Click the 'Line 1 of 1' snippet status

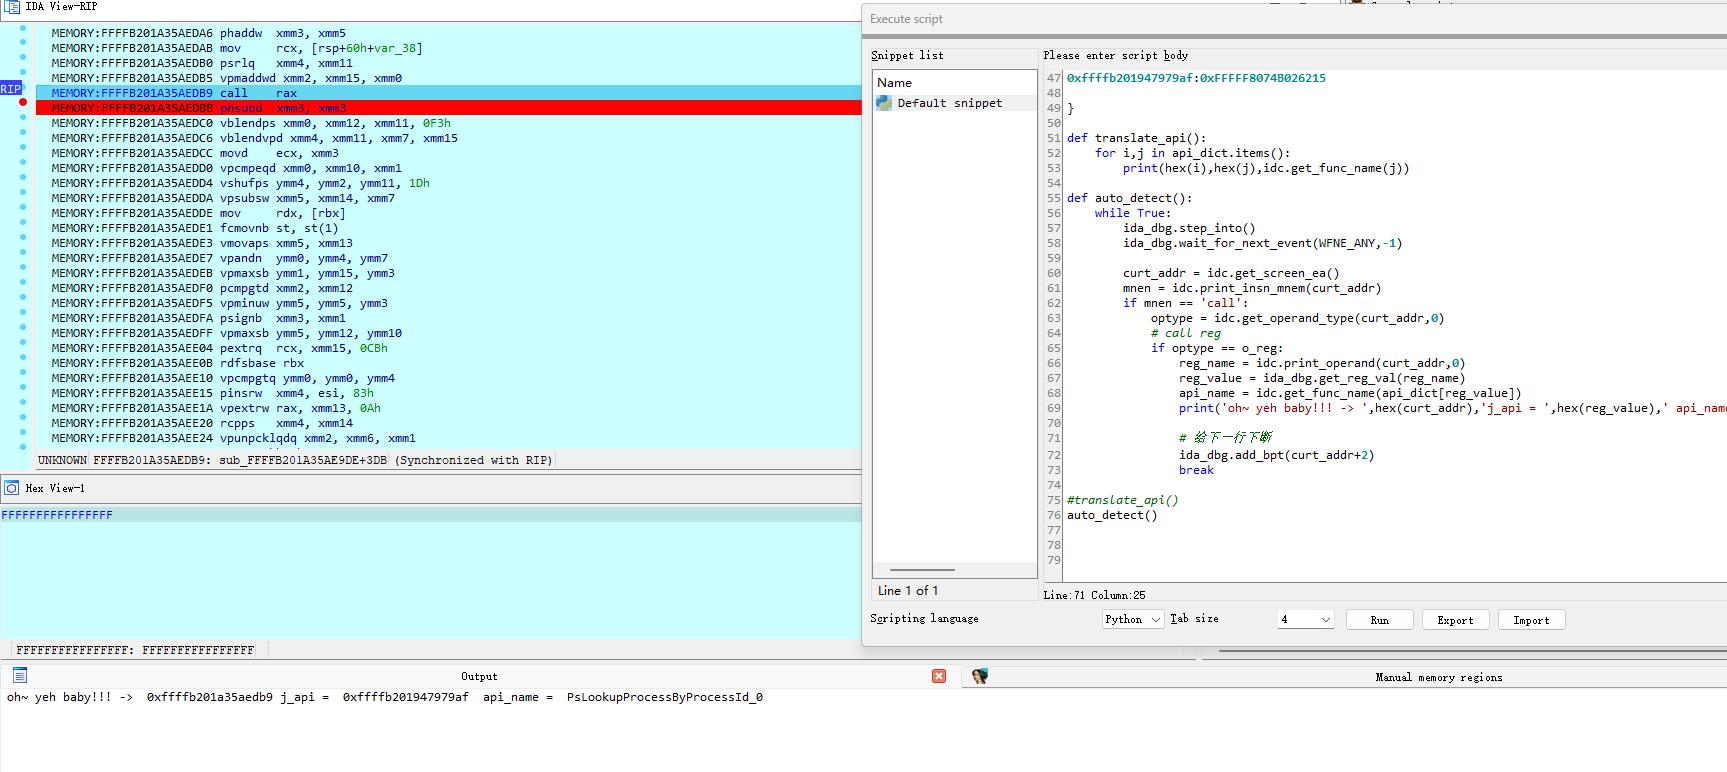908,591
